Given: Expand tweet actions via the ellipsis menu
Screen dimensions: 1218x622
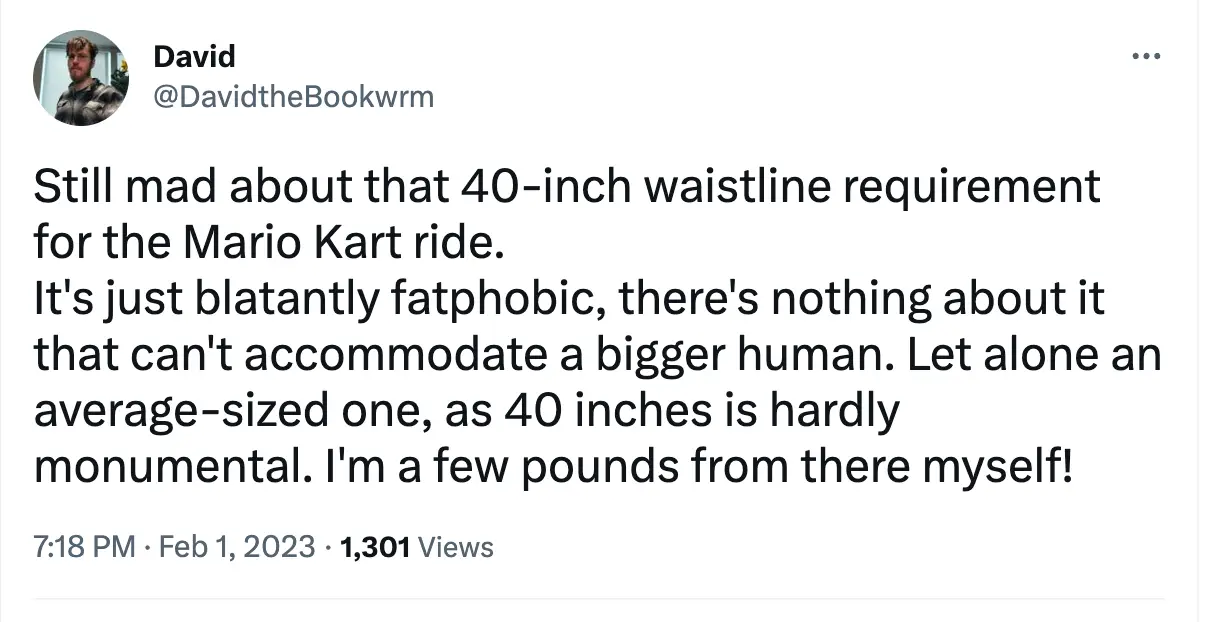Looking at the screenshot, I should pos(1146,56).
